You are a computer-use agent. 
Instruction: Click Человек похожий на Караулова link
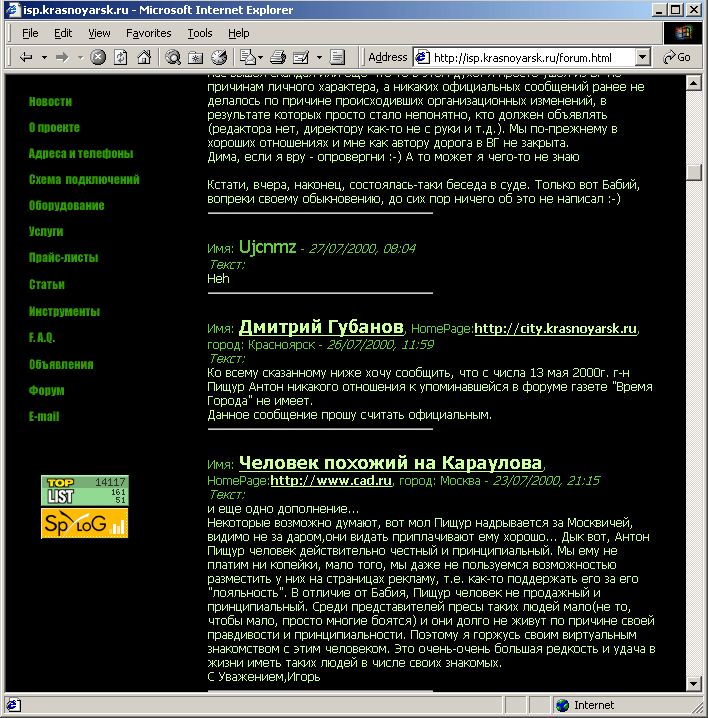pyautogui.click(x=391, y=463)
